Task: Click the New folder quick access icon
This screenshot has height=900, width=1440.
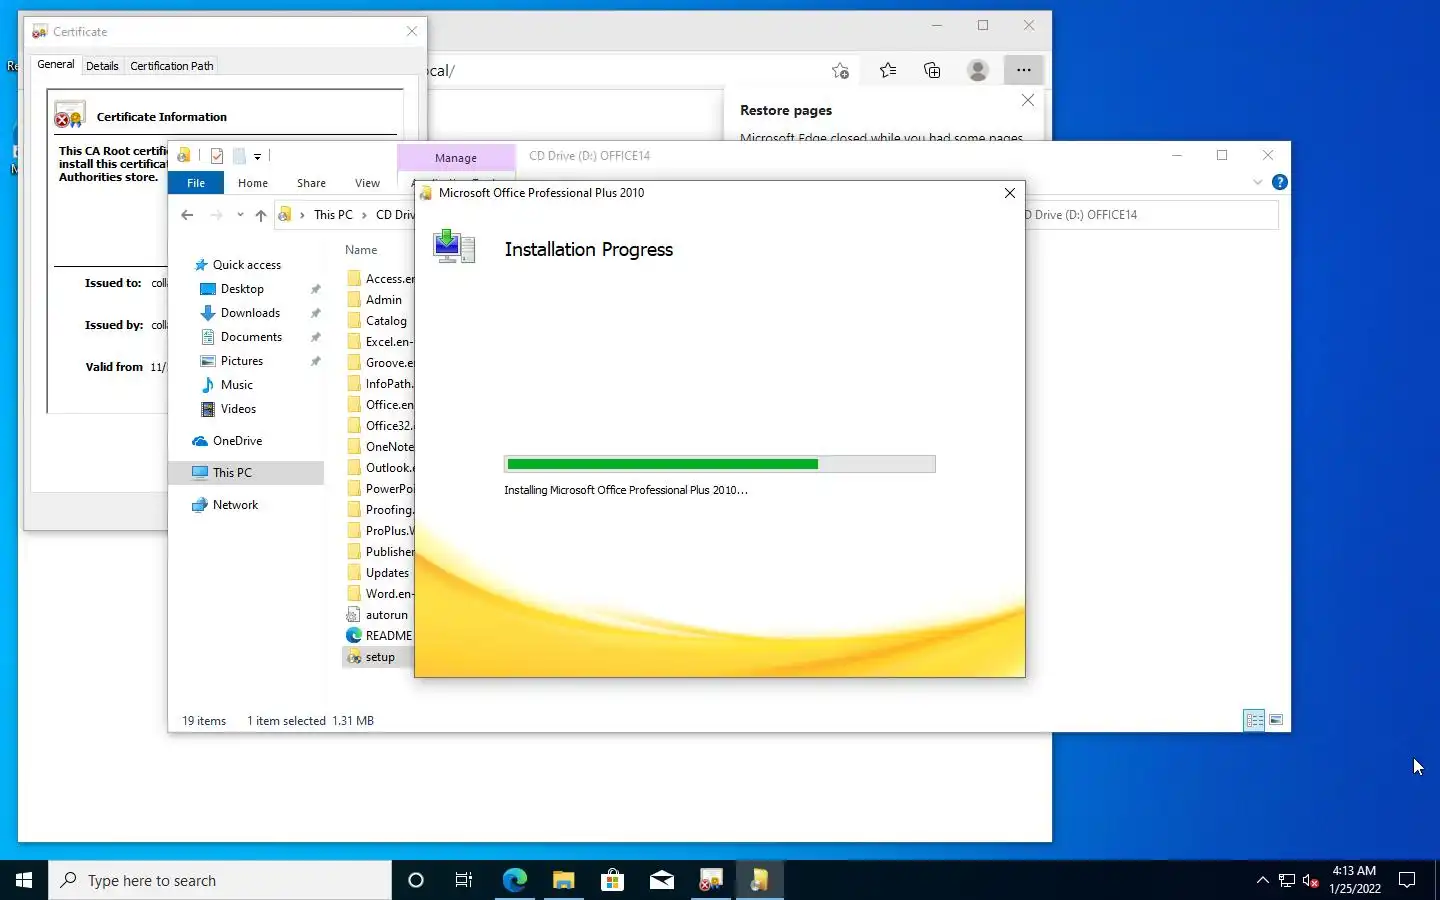Action: point(239,156)
